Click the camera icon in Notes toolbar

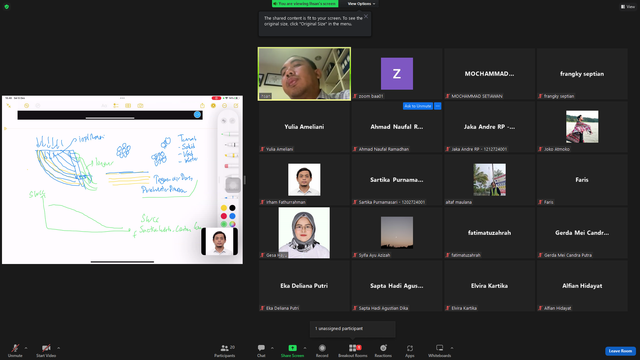[140, 106]
